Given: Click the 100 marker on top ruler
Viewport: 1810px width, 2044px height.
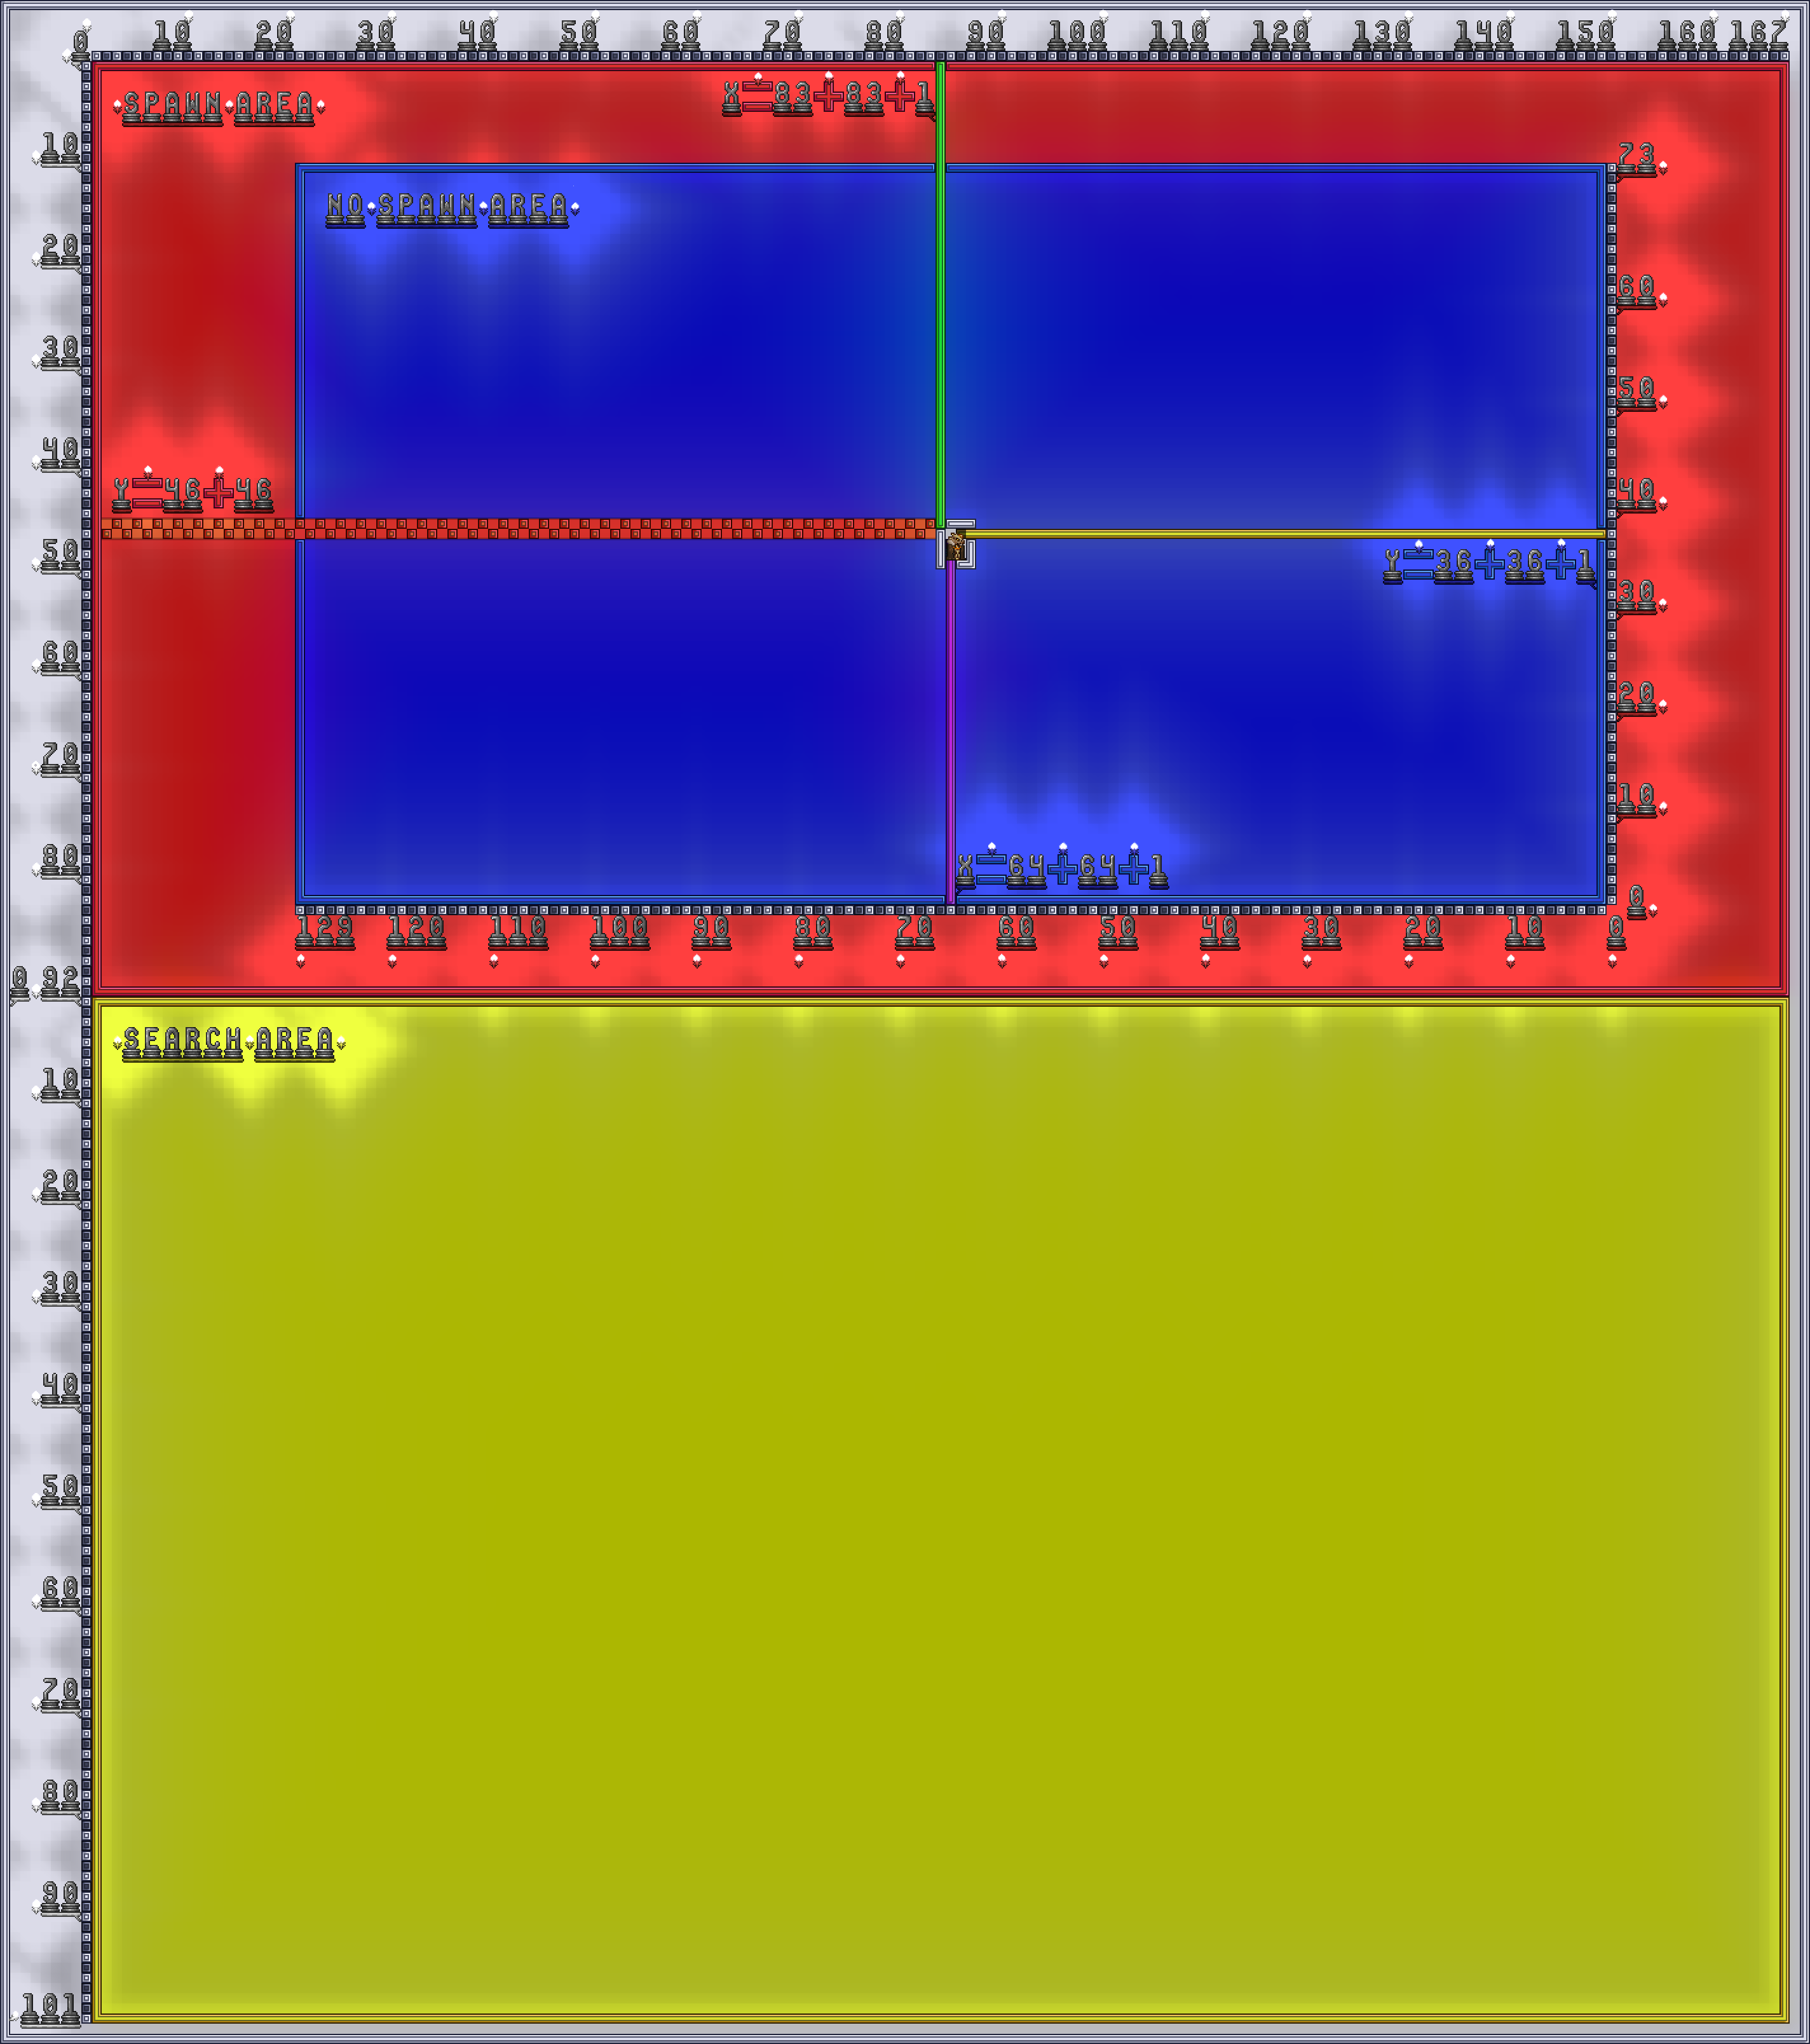Looking at the screenshot, I should 1077,33.
